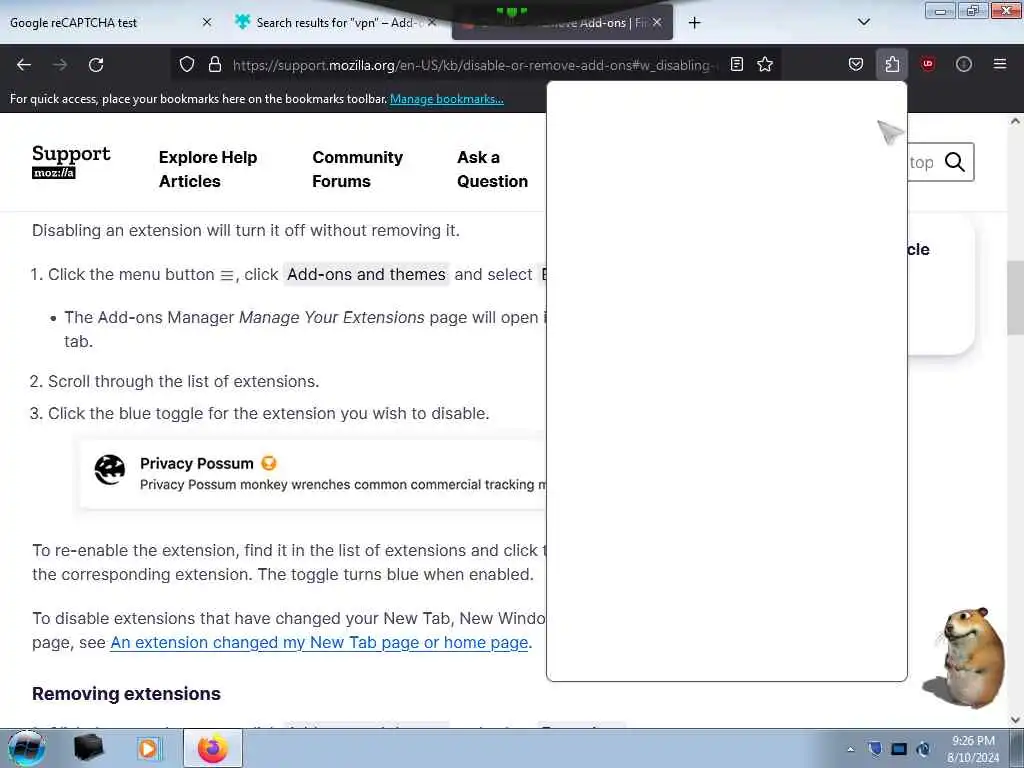This screenshot has width=1024, height=768.
Task: Save page to Pocket
Action: (x=856, y=64)
